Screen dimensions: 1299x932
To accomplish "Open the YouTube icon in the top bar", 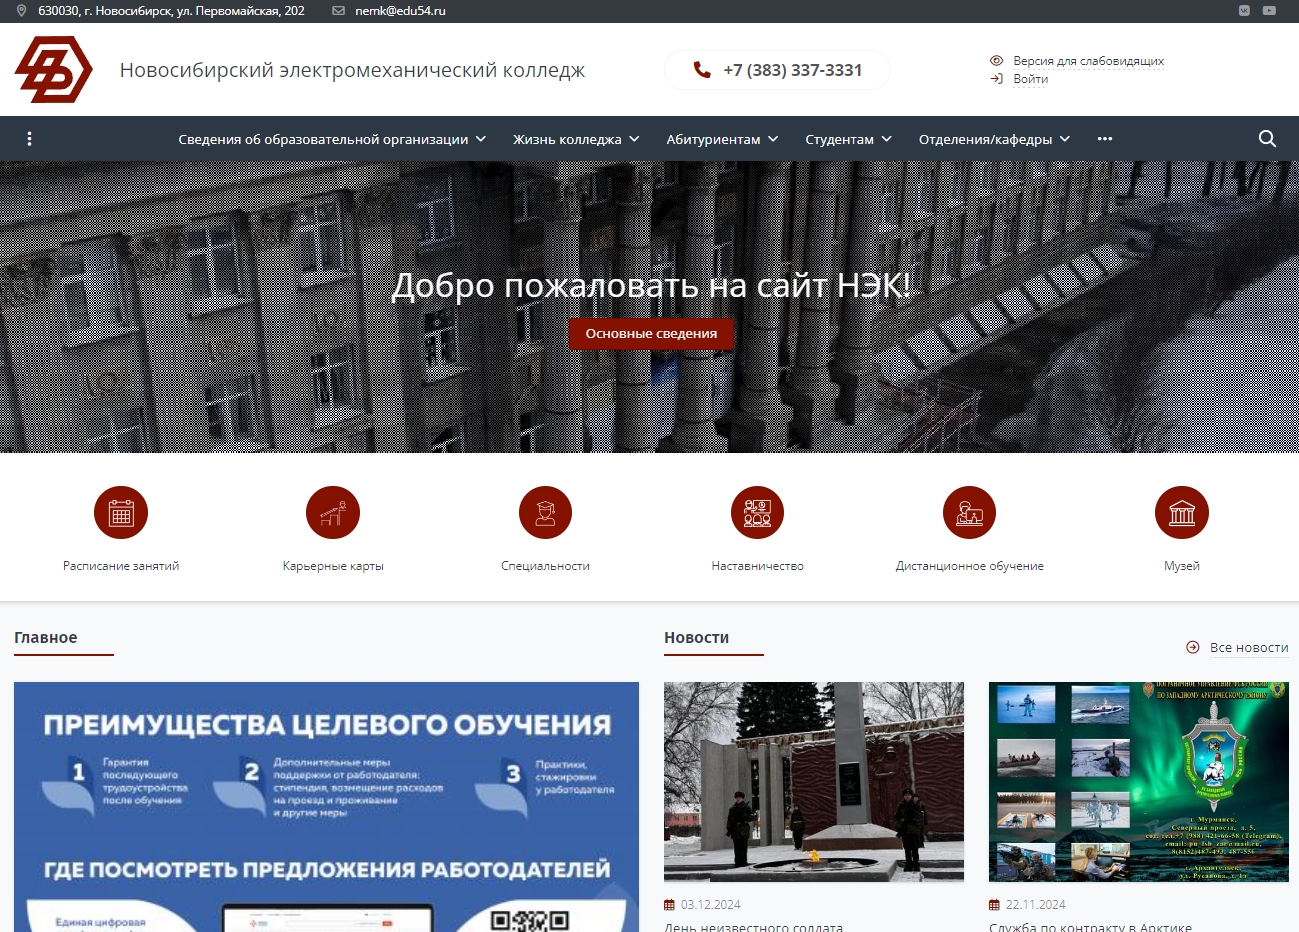I will pos(1269,10).
